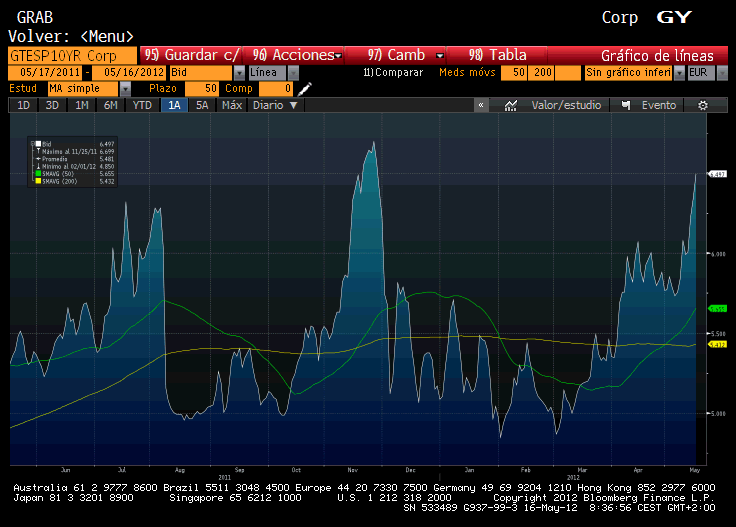This screenshot has height=527, width=736.
Task: Open the Bid price field dropdown
Action: coord(239,73)
